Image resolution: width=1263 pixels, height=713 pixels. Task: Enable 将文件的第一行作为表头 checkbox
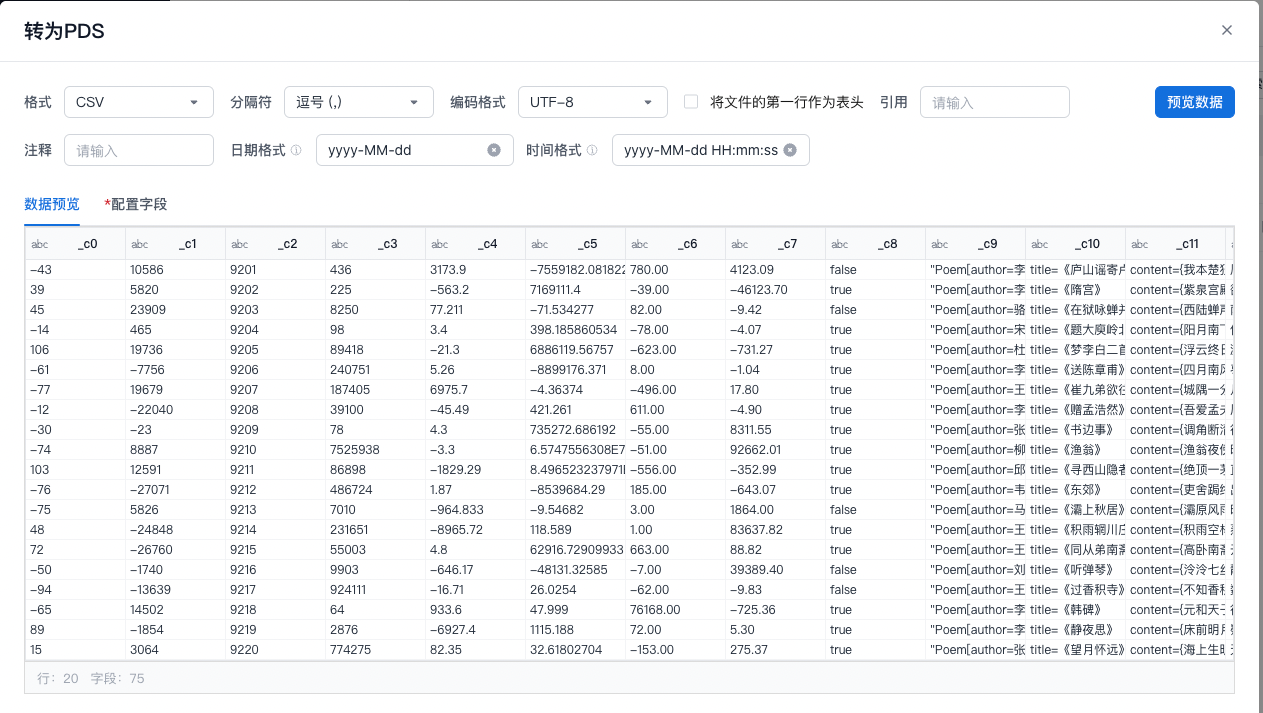pos(691,102)
